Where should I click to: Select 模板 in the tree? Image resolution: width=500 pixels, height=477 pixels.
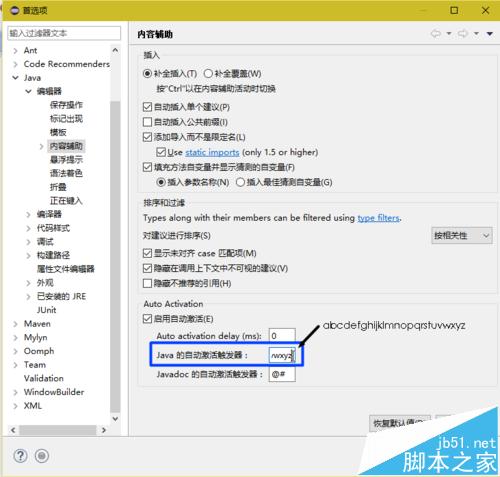click(x=58, y=132)
